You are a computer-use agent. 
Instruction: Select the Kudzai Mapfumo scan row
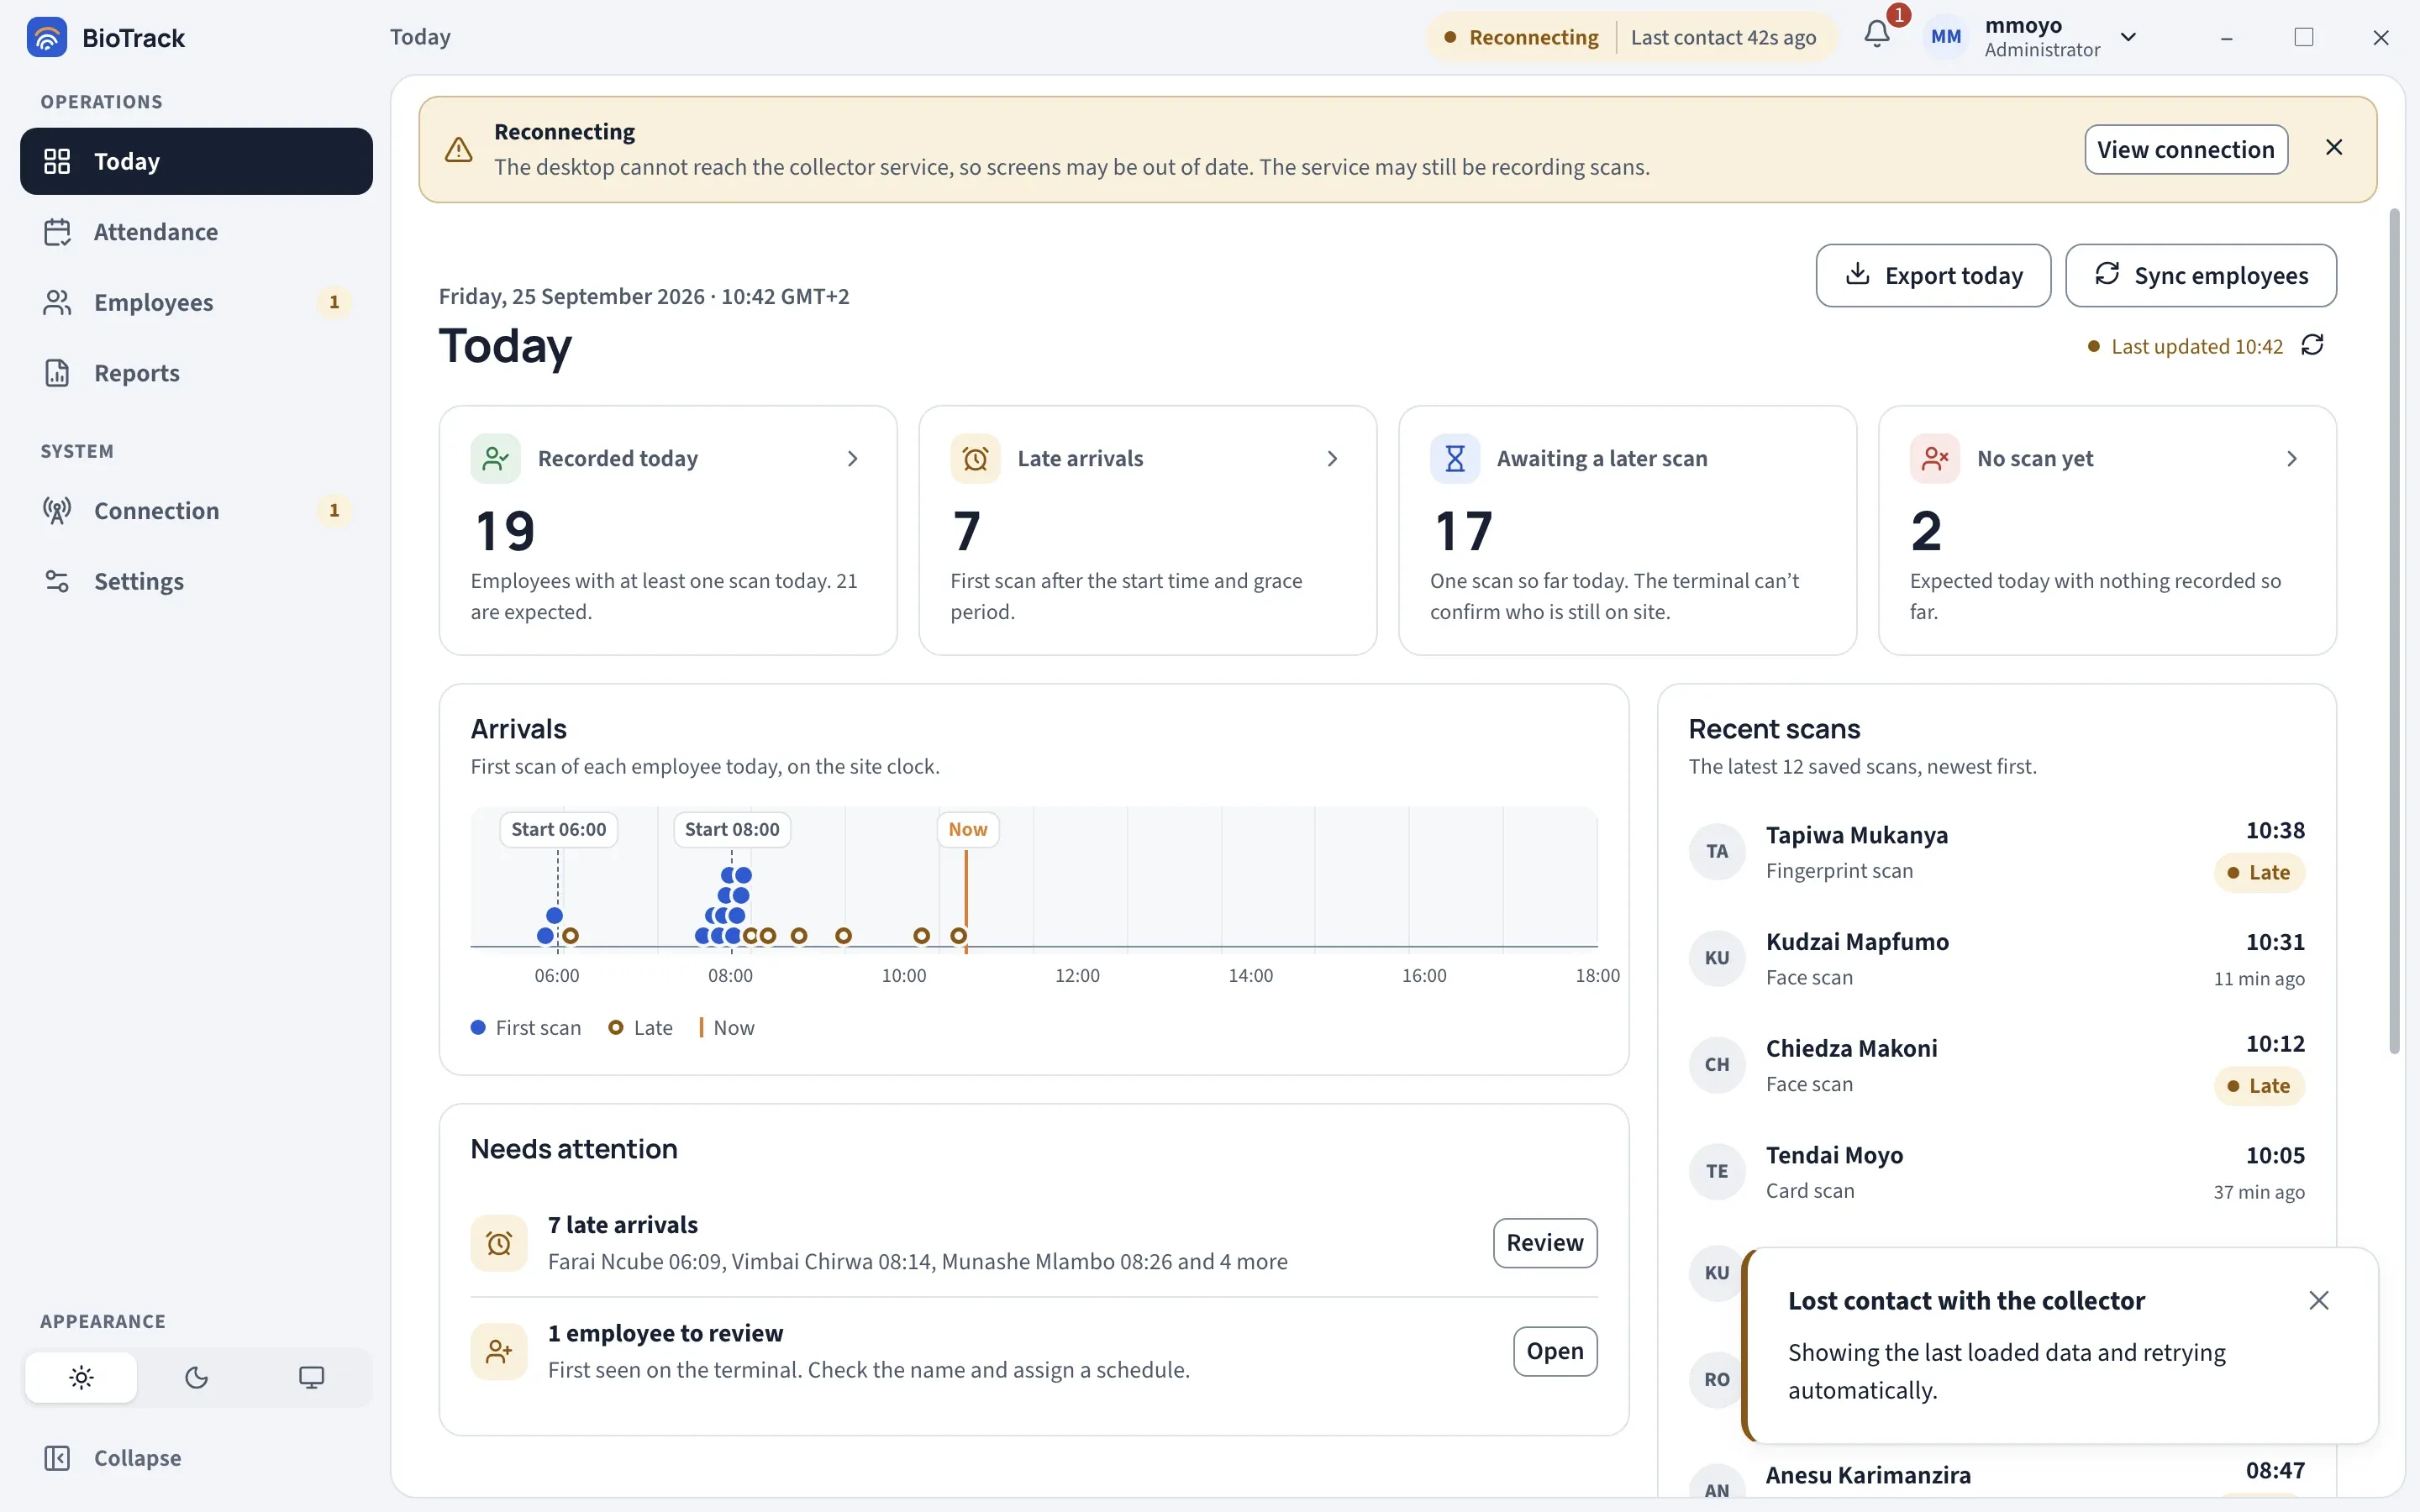[1996, 958]
